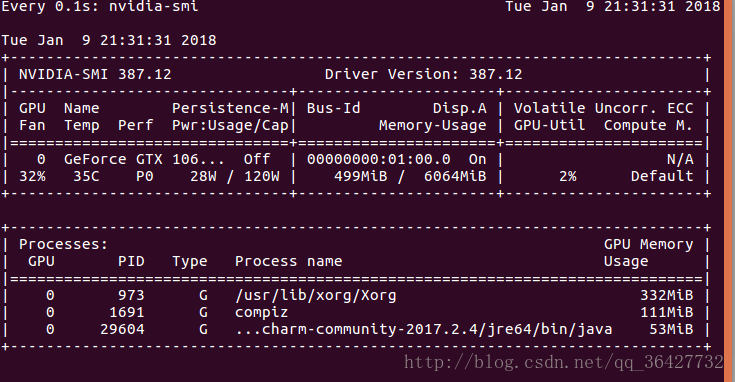Image resolution: width=735 pixels, height=382 pixels.
Task: Click the 'Every 0.1s: nvidia-smi' watch header
Action: coord(99,7)
